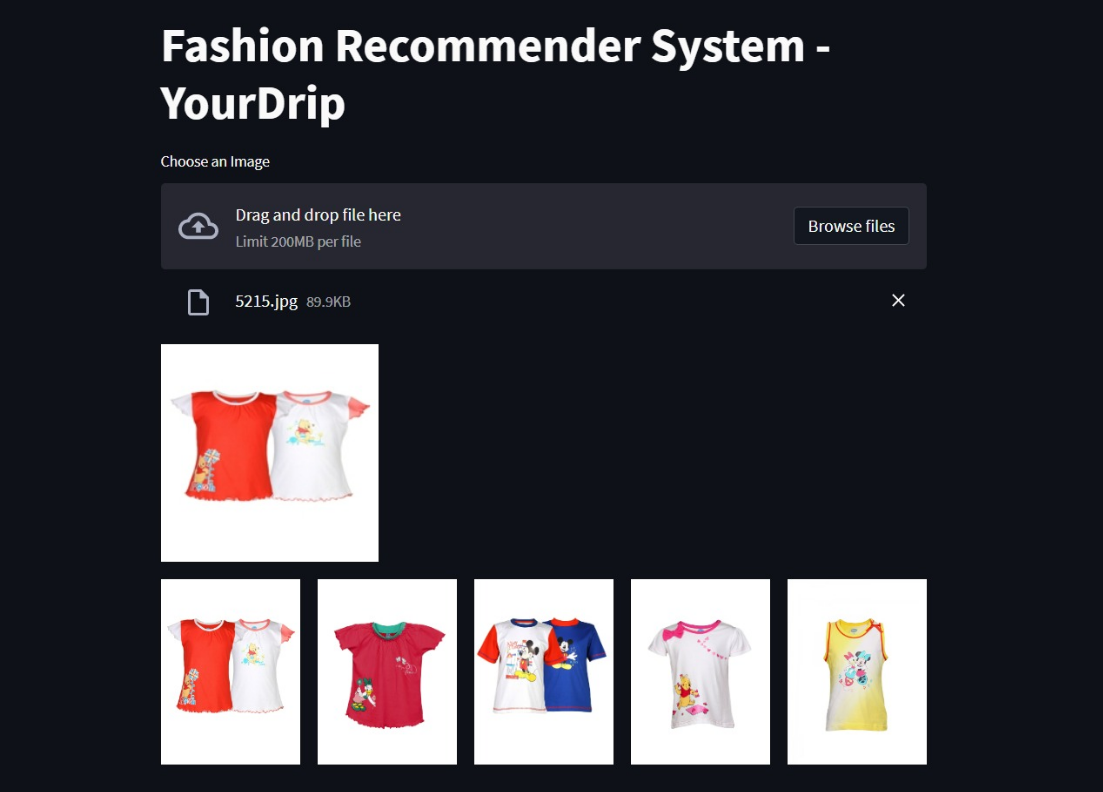Click the 'Drag and drop file here' text
Image resolution: width=1103 pixels, height=792 pixels.
tap(318, 215)
